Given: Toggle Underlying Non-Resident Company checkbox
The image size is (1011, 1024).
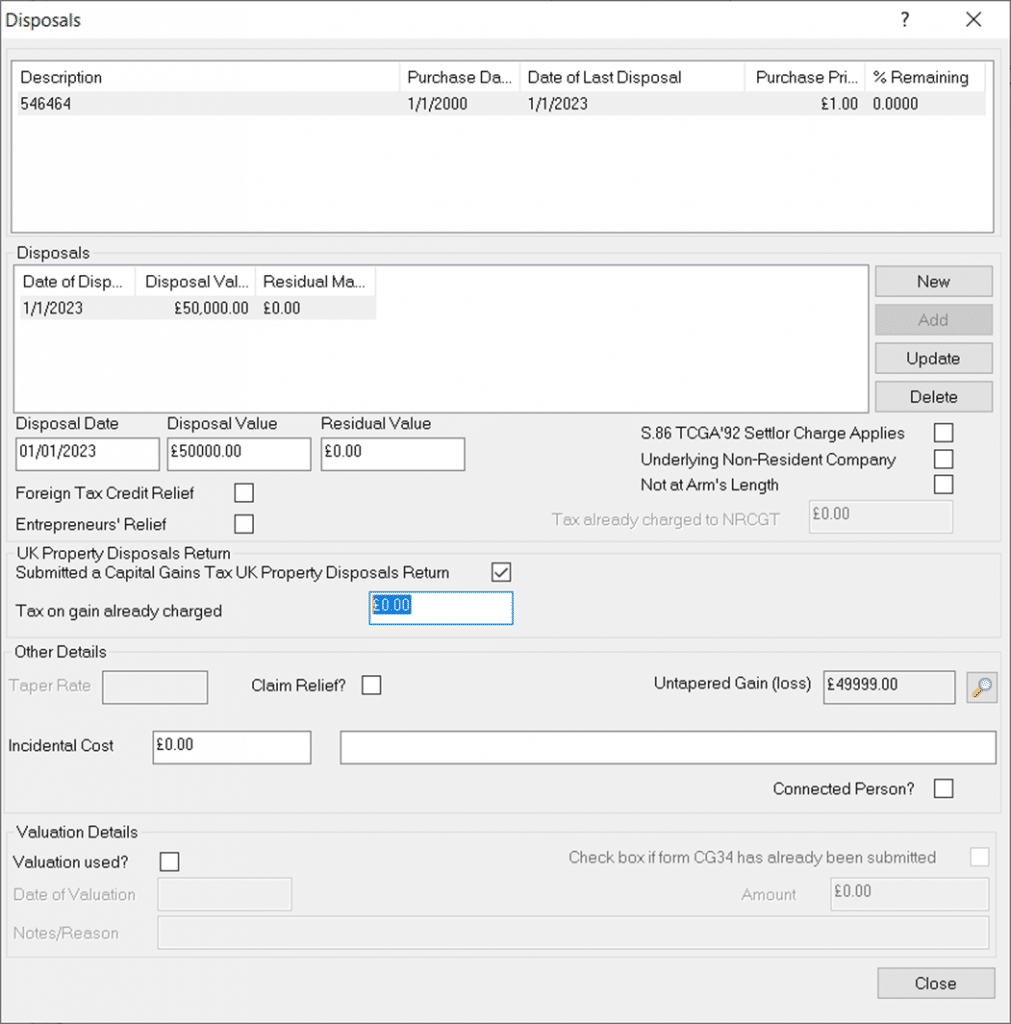Looking at the screenshot, I should coord(943,459).
